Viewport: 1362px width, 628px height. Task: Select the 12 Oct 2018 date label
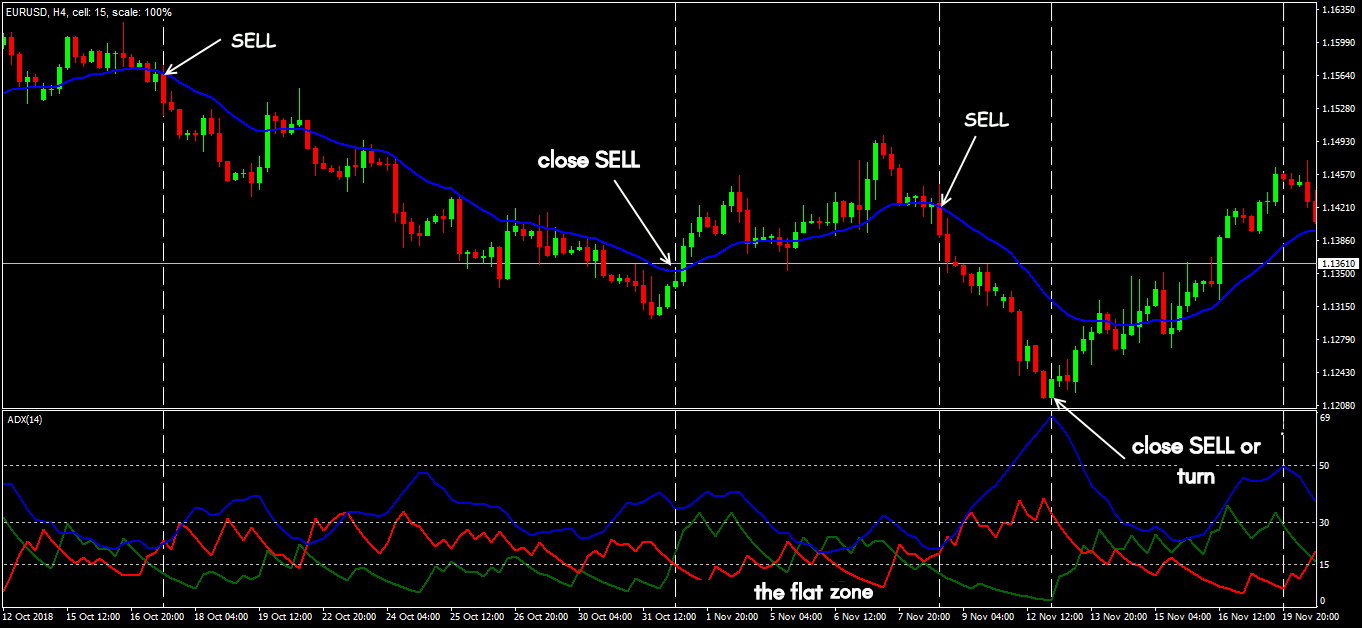[x=30, y=619]
